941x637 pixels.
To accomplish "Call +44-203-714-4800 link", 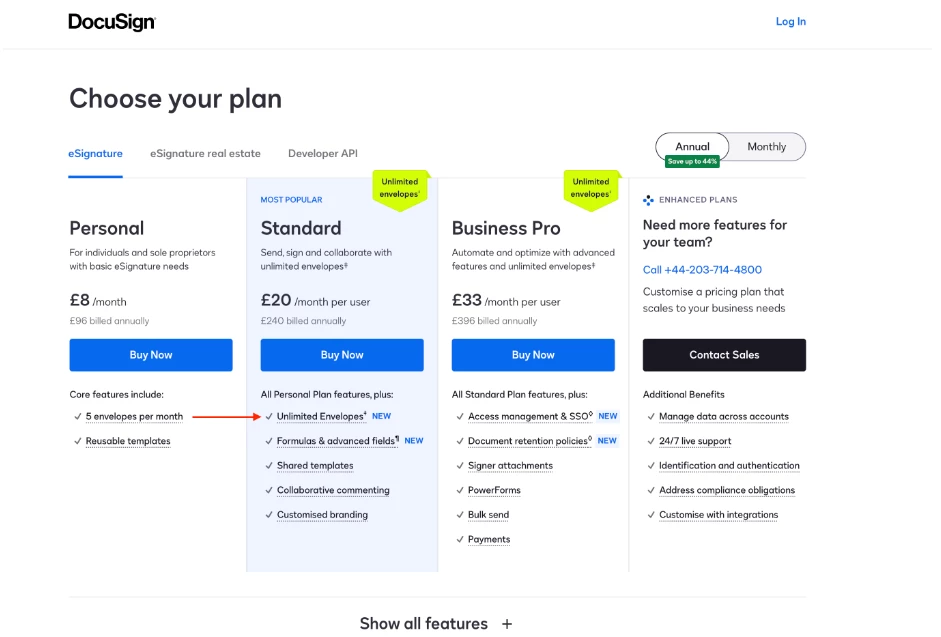I will tap(702, 270).
